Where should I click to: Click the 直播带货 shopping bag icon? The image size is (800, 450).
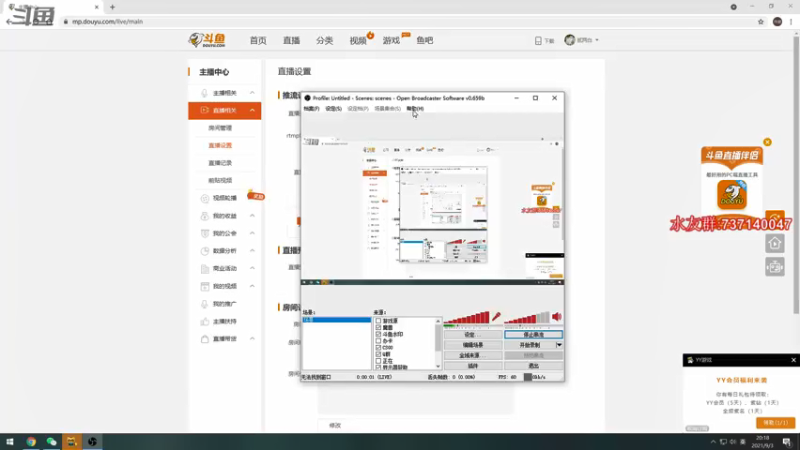point(205,339)
